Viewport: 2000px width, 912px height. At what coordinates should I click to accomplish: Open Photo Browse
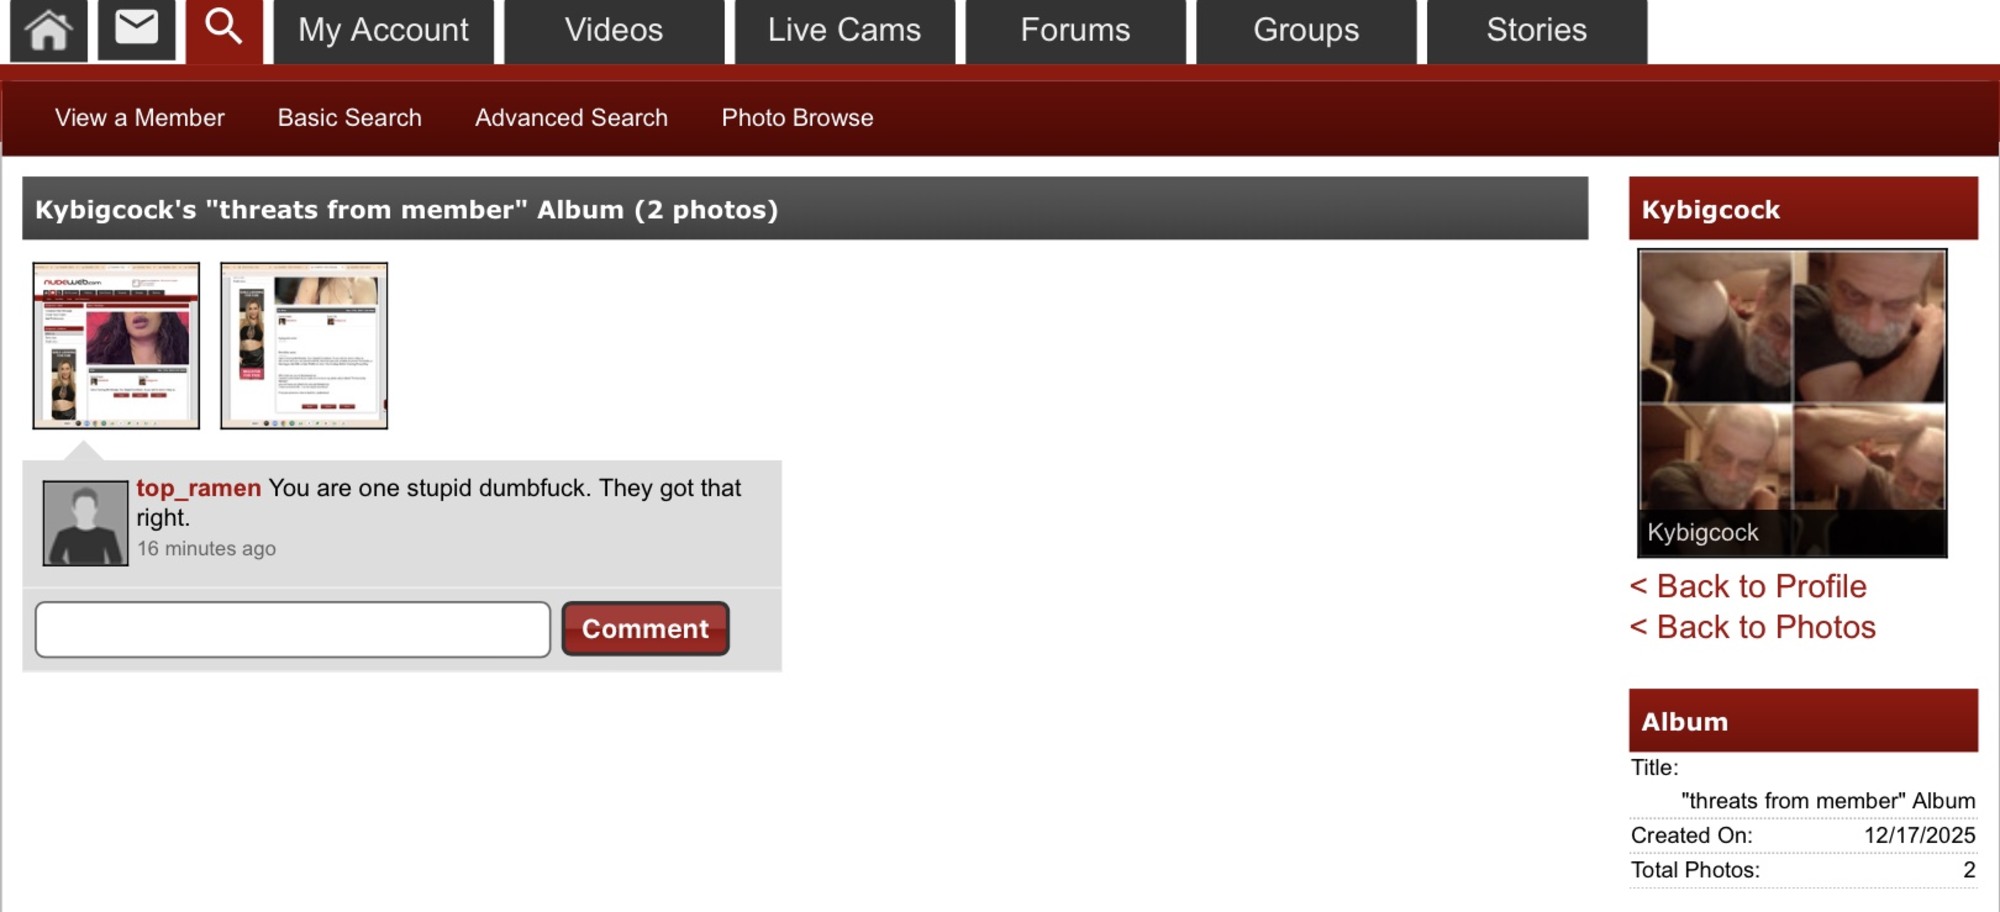click(x=797, y=118)
